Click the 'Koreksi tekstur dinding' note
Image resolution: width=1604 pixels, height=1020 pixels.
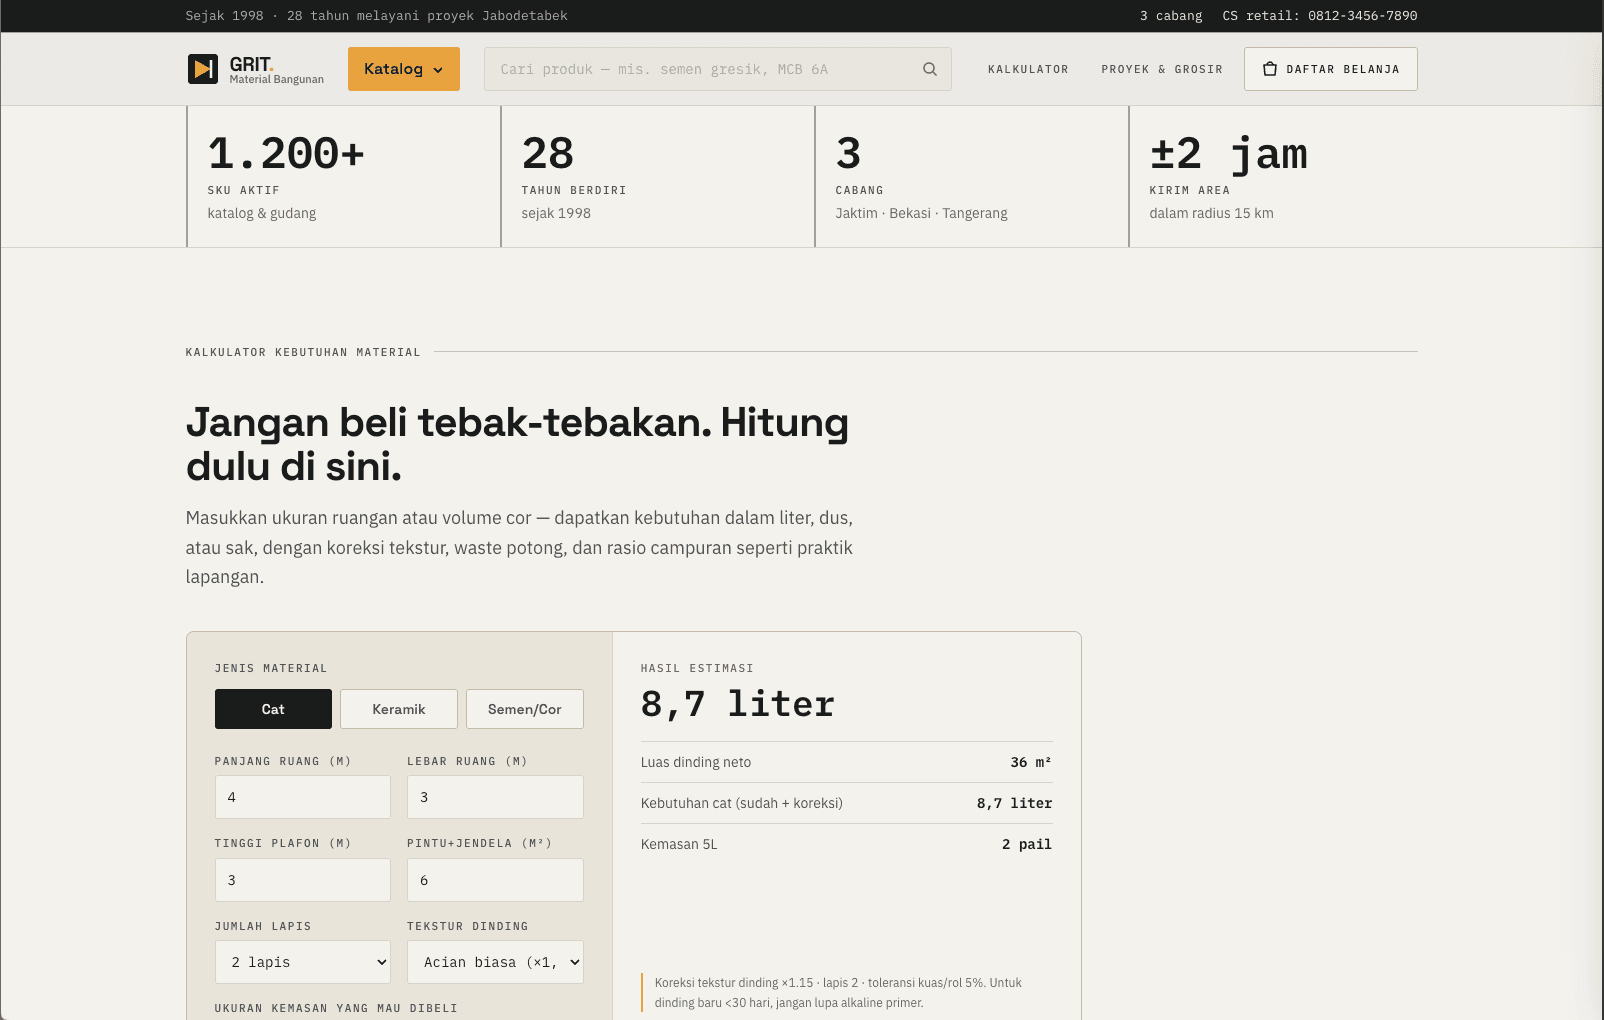846,992
